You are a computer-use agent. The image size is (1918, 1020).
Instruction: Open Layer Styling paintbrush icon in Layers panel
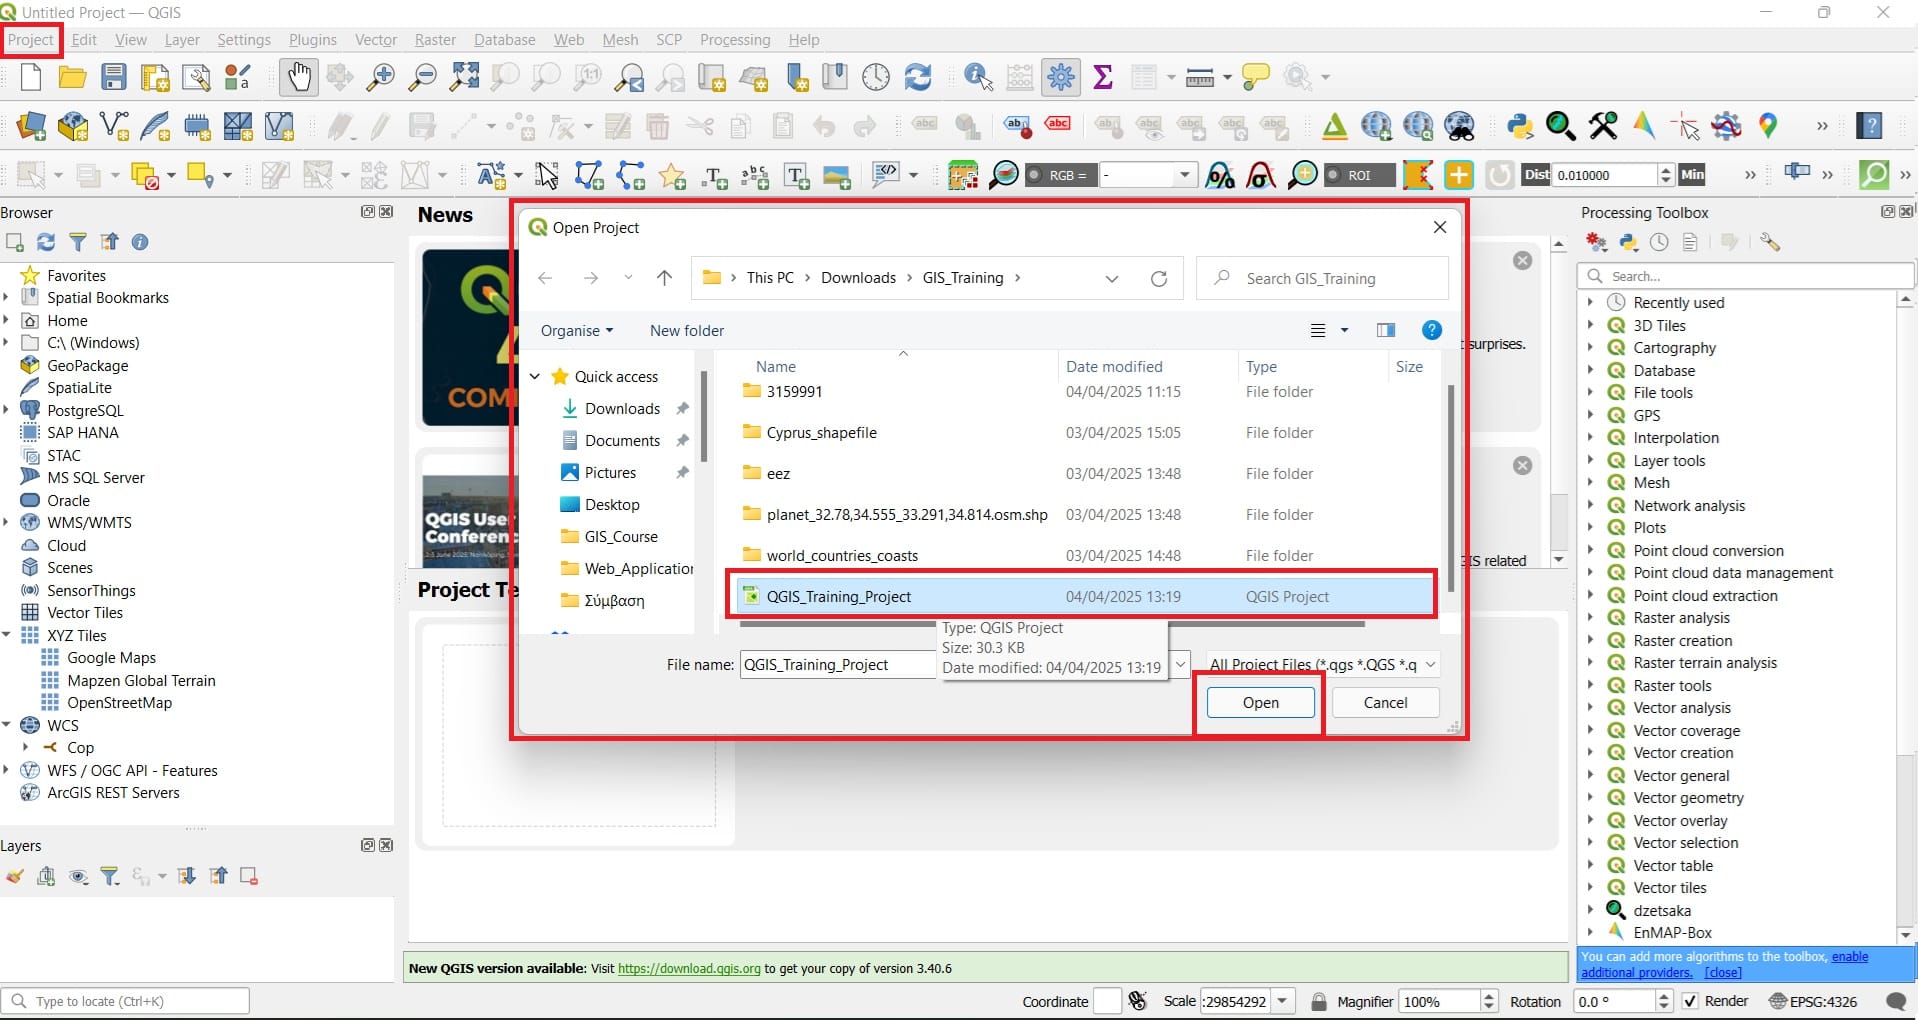pyautogui.click(x=14, y=877)
